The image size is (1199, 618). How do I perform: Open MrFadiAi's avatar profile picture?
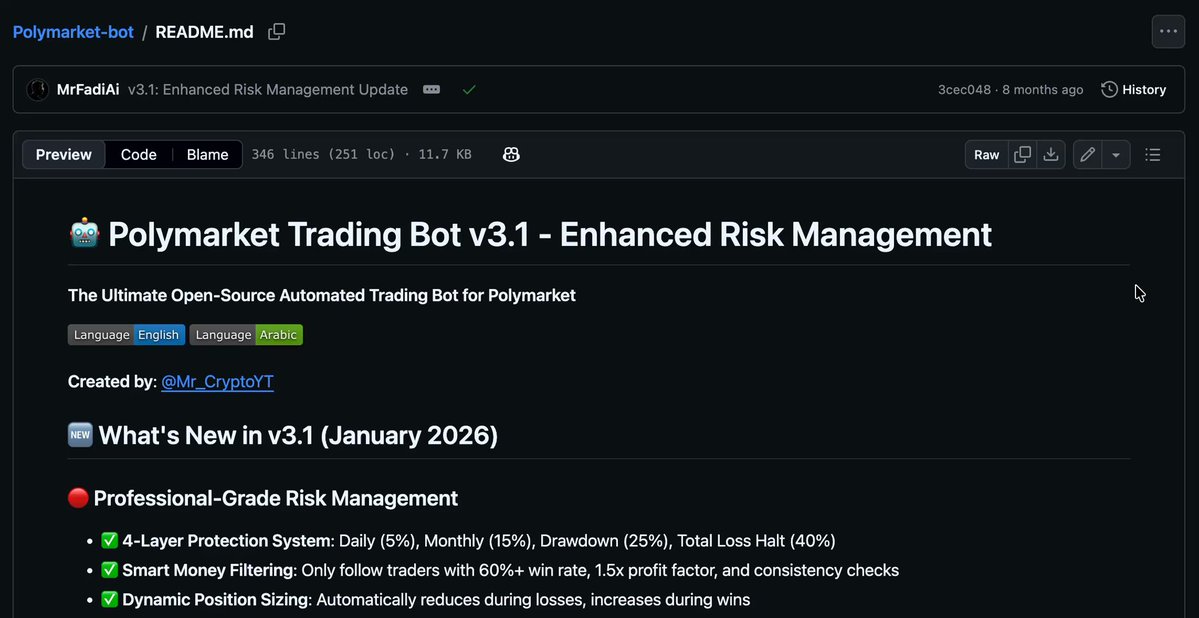pyautogui.click(x=37, y=89)
